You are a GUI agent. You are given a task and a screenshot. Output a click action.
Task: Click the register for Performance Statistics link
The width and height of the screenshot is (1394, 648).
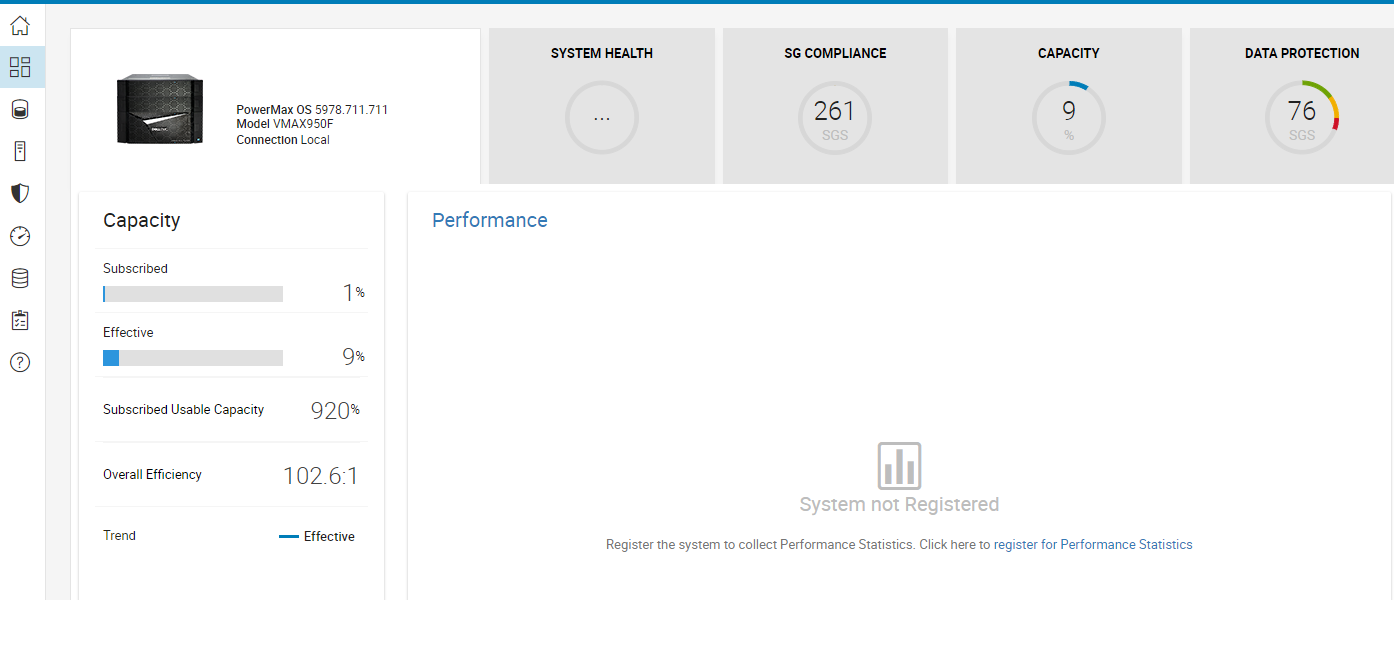(1094, 544)
